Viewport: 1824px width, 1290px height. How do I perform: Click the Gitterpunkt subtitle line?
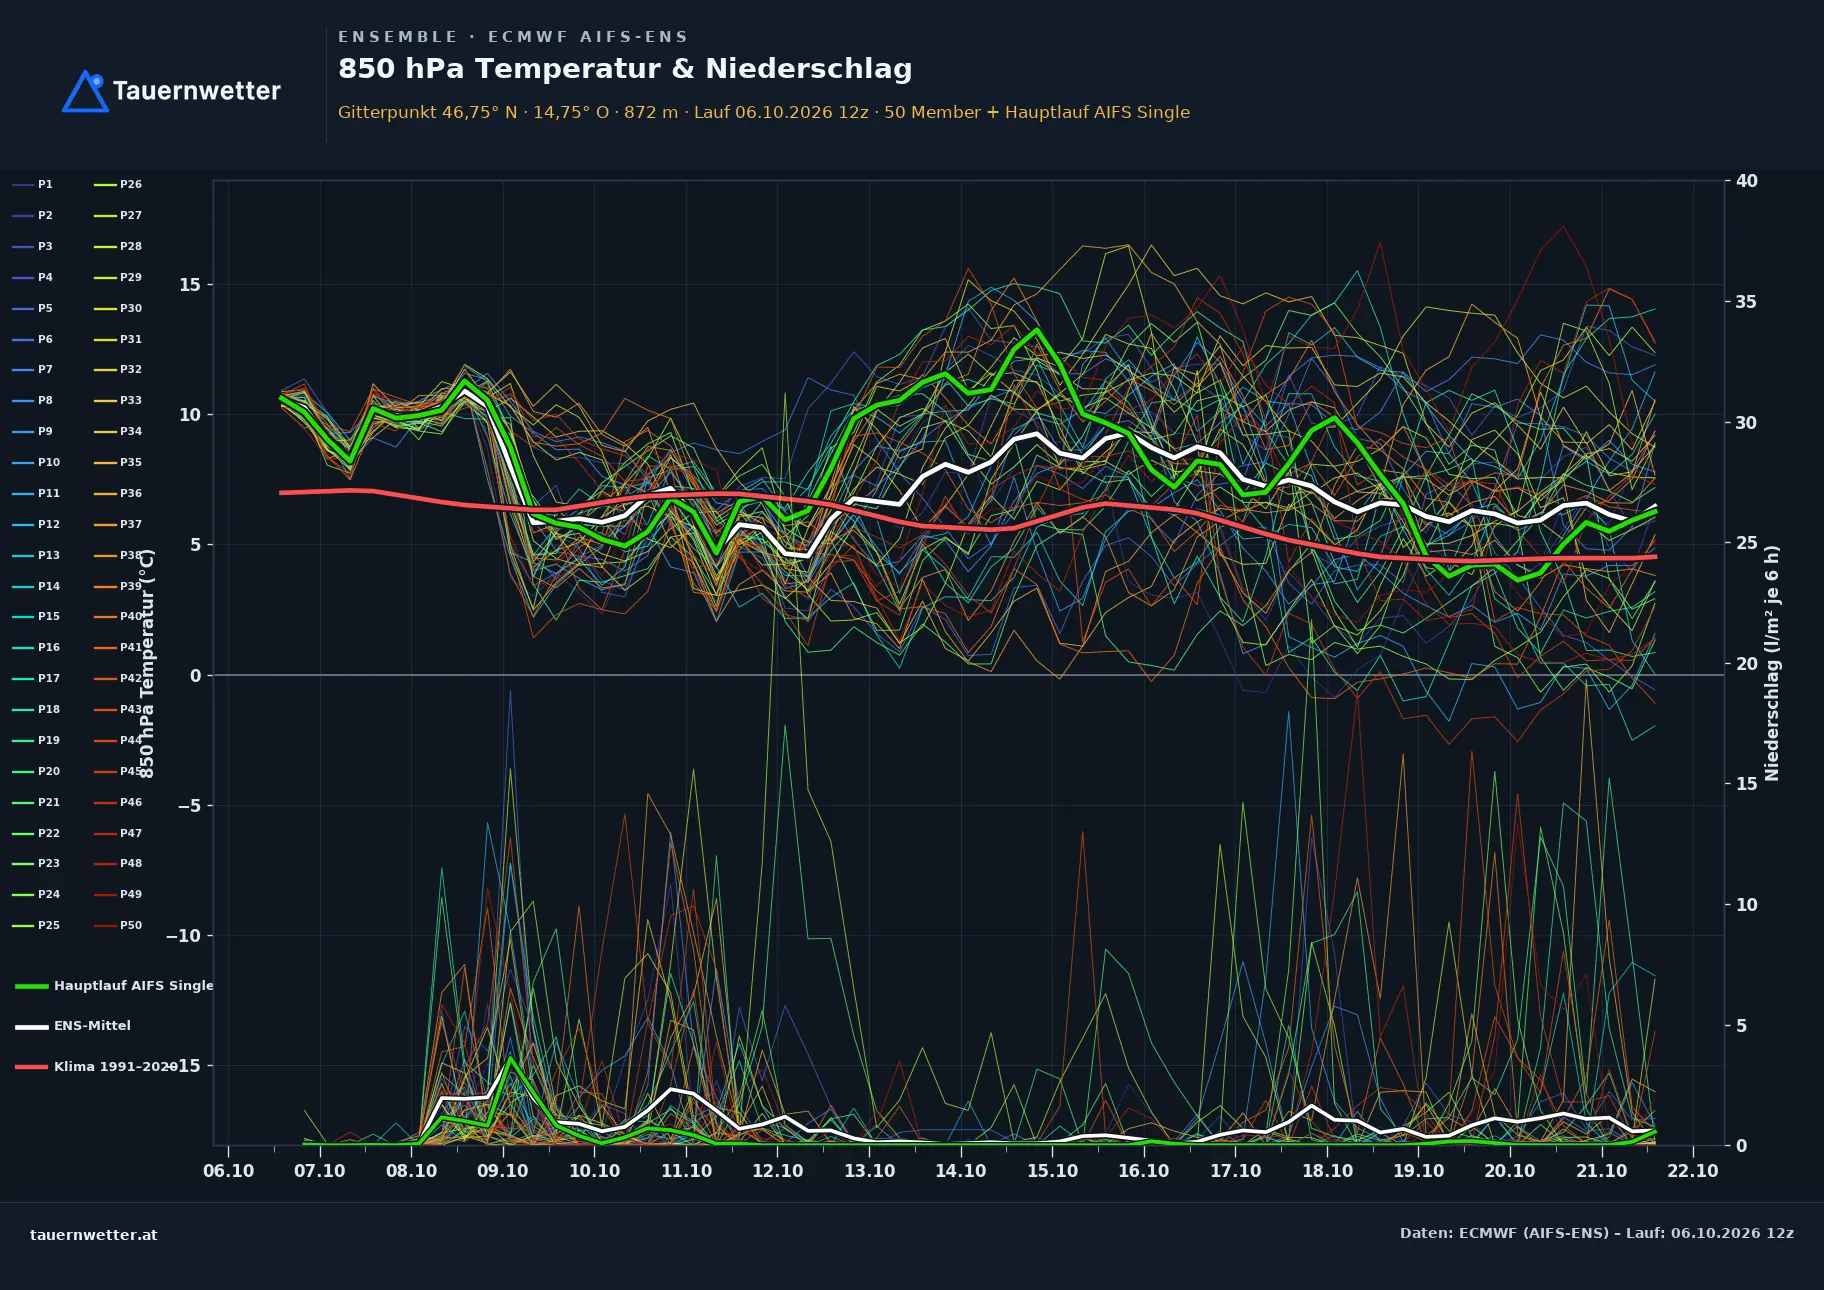pyautogui.click(x=764, y=113)
